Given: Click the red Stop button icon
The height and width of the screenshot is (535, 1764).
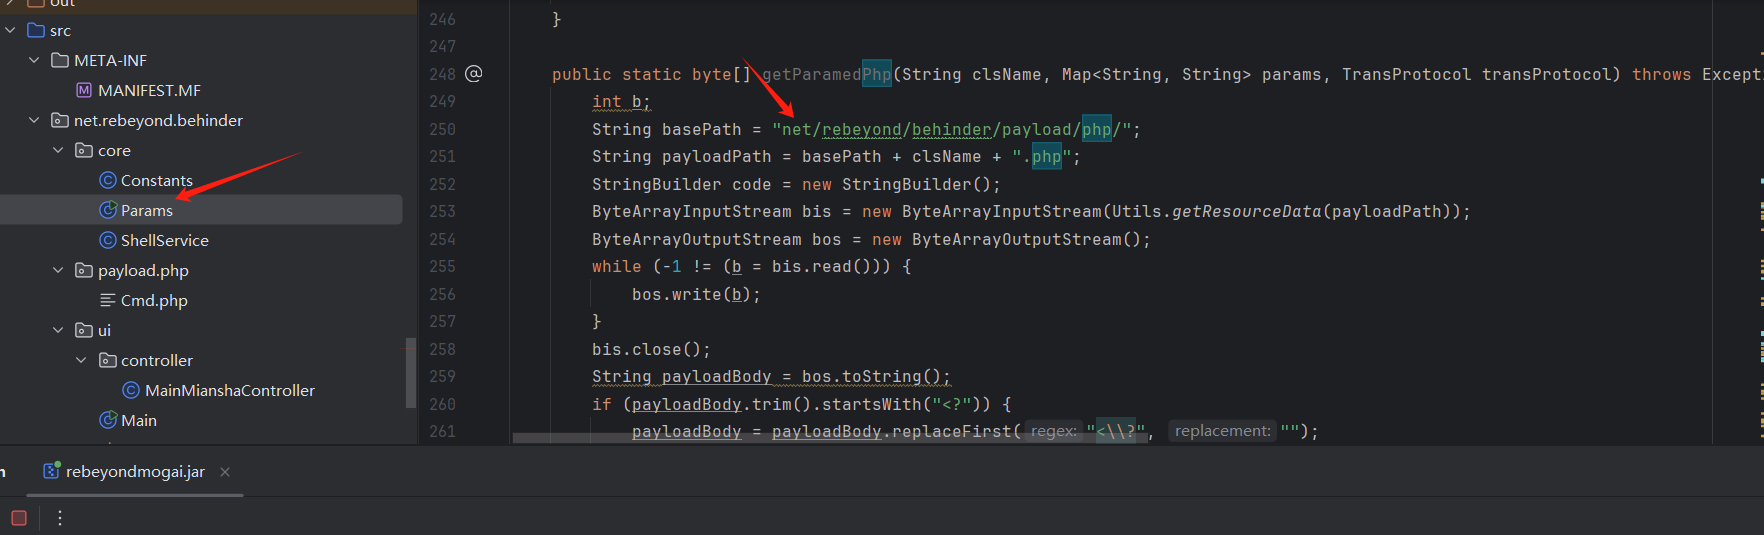Looking at the screenshot, I should (19, 518).
